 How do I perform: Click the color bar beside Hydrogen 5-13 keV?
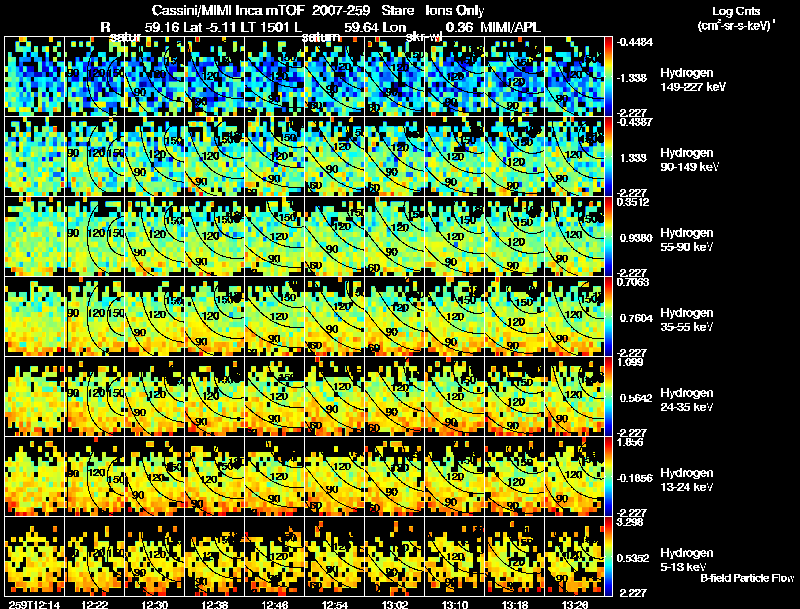(608, 556)
